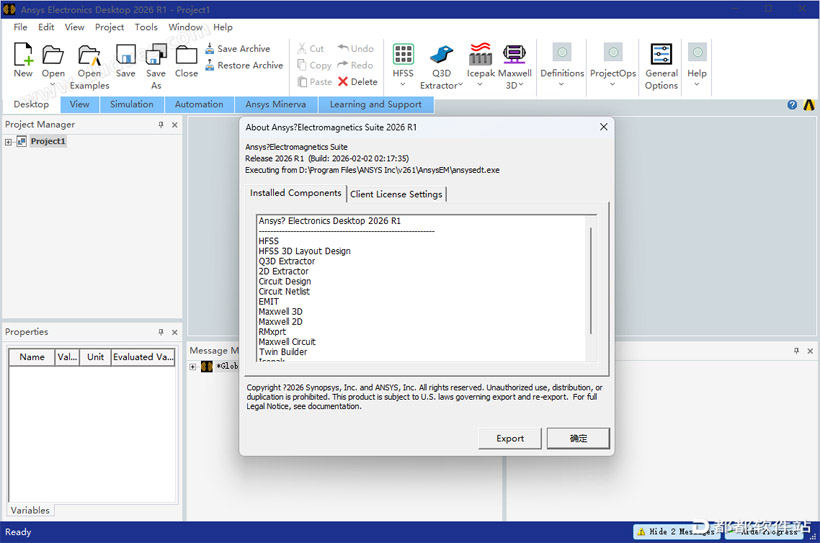The width and height of the screenshot is (820, 543).
Task: Click the Maxwell 3D icon
Action: (x=514, y=54)
